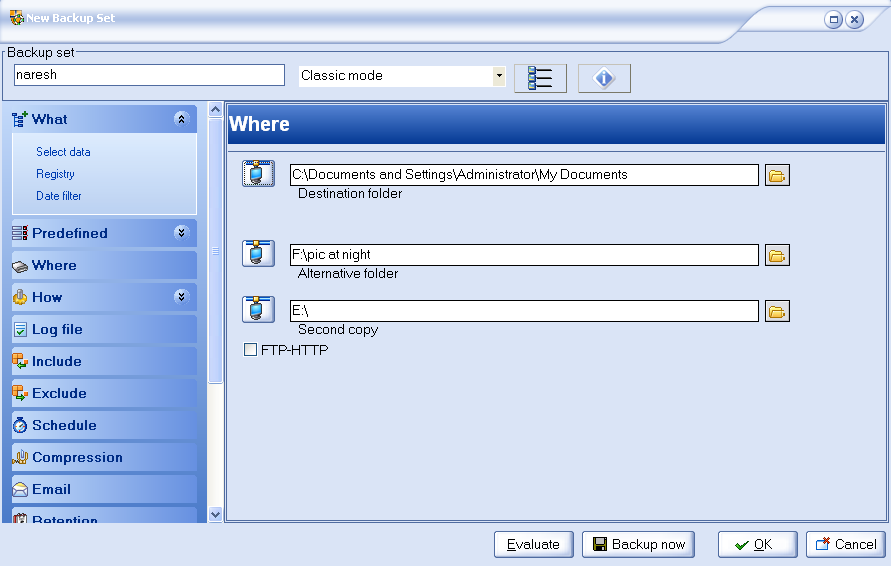891x566 pixels.
Task: Click the list view icon button beside Classic mode
Action: pyautogui.click(x=540, y=78)
